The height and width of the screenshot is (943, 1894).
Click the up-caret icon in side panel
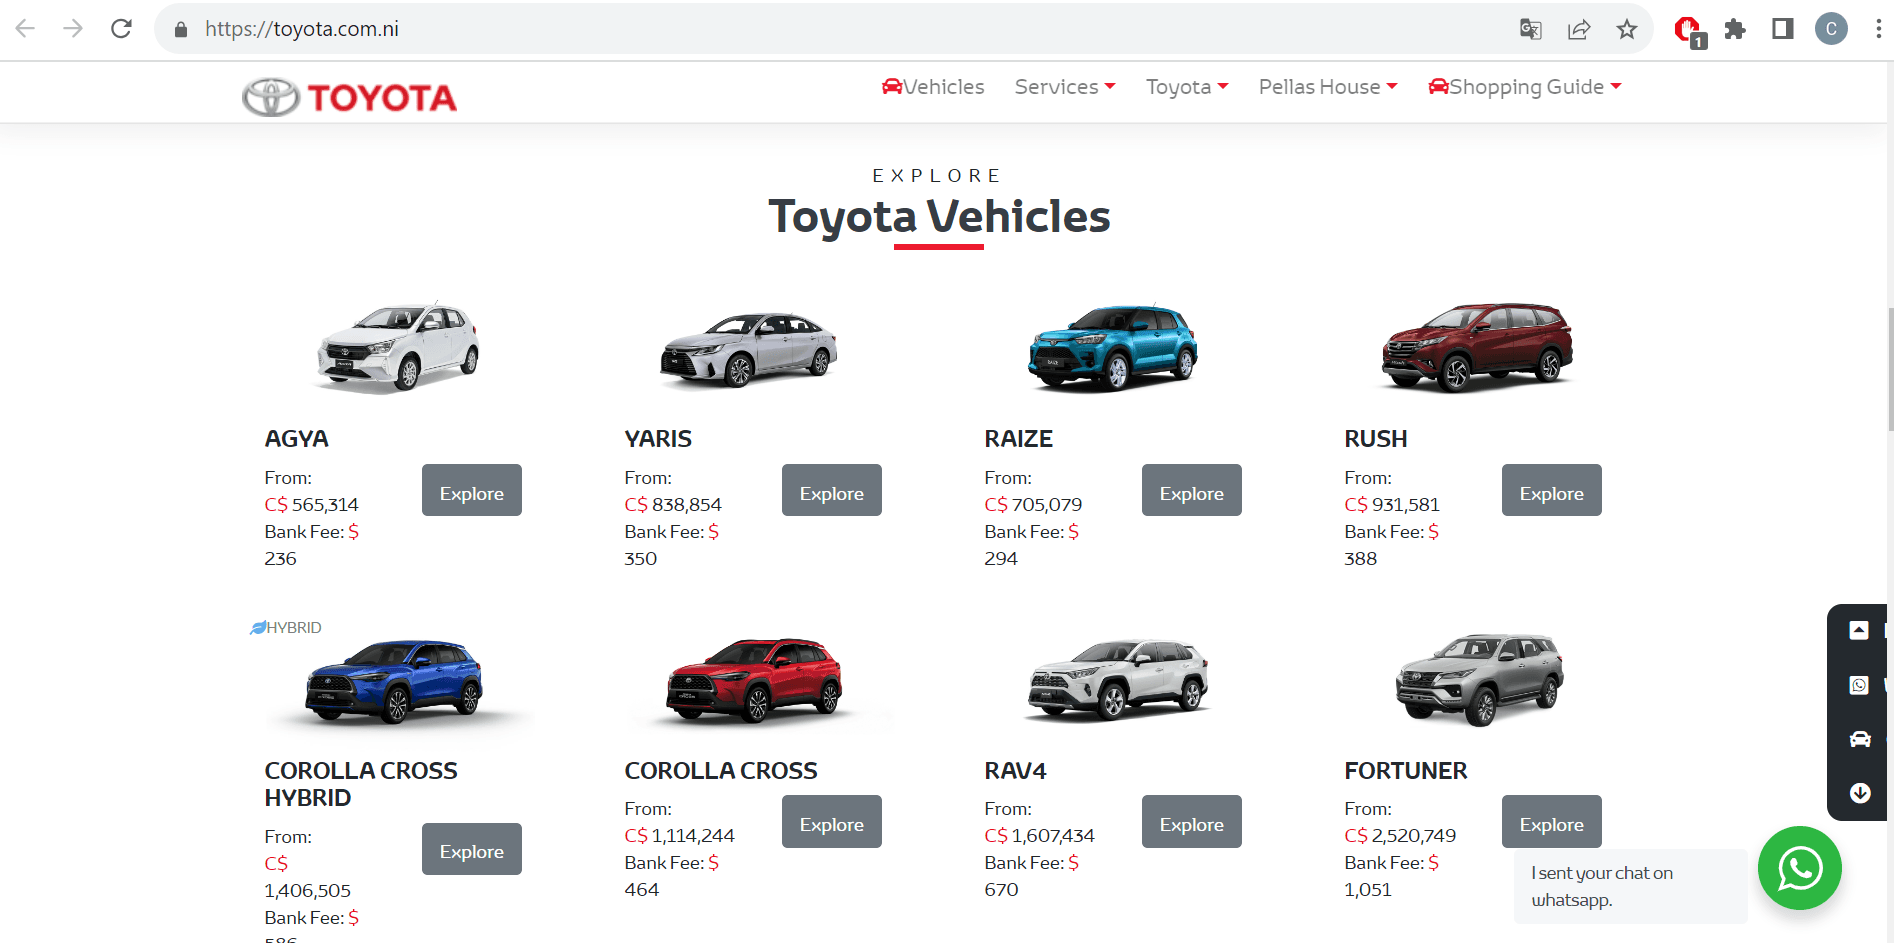point(1859,630)
